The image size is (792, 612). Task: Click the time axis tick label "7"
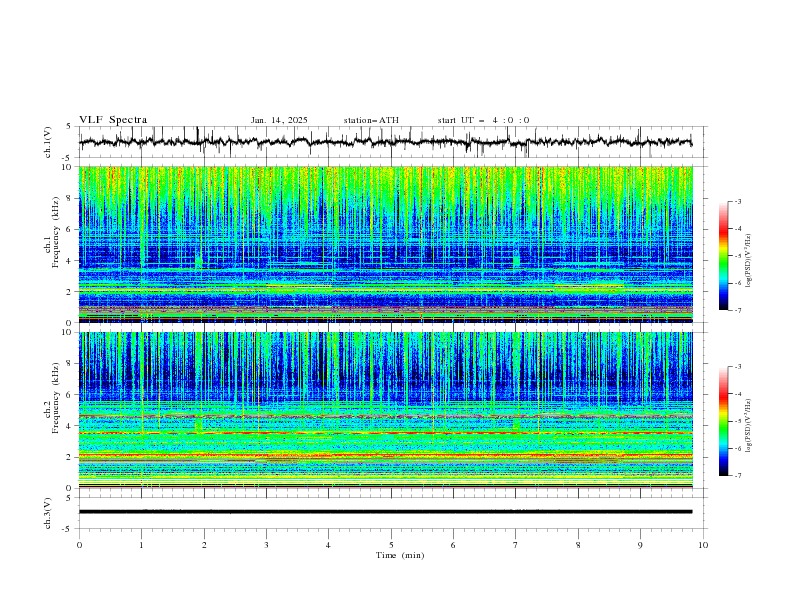tap(516, 545)
